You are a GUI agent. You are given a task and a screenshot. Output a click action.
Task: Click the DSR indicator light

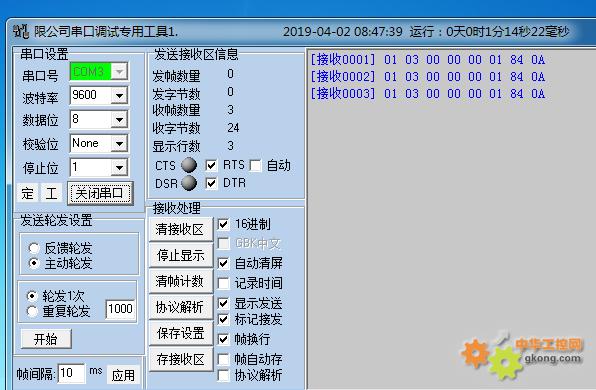tap(189, 183)
